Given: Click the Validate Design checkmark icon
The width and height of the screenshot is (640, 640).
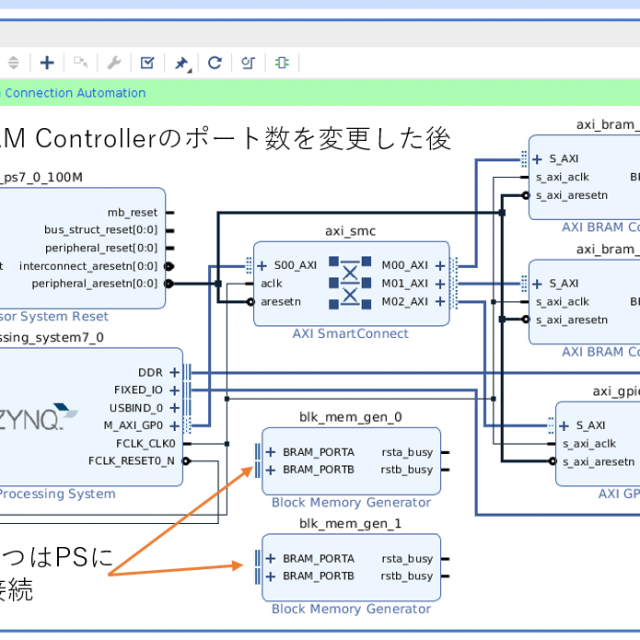Looking at the screenshot, I should (147, 63).
